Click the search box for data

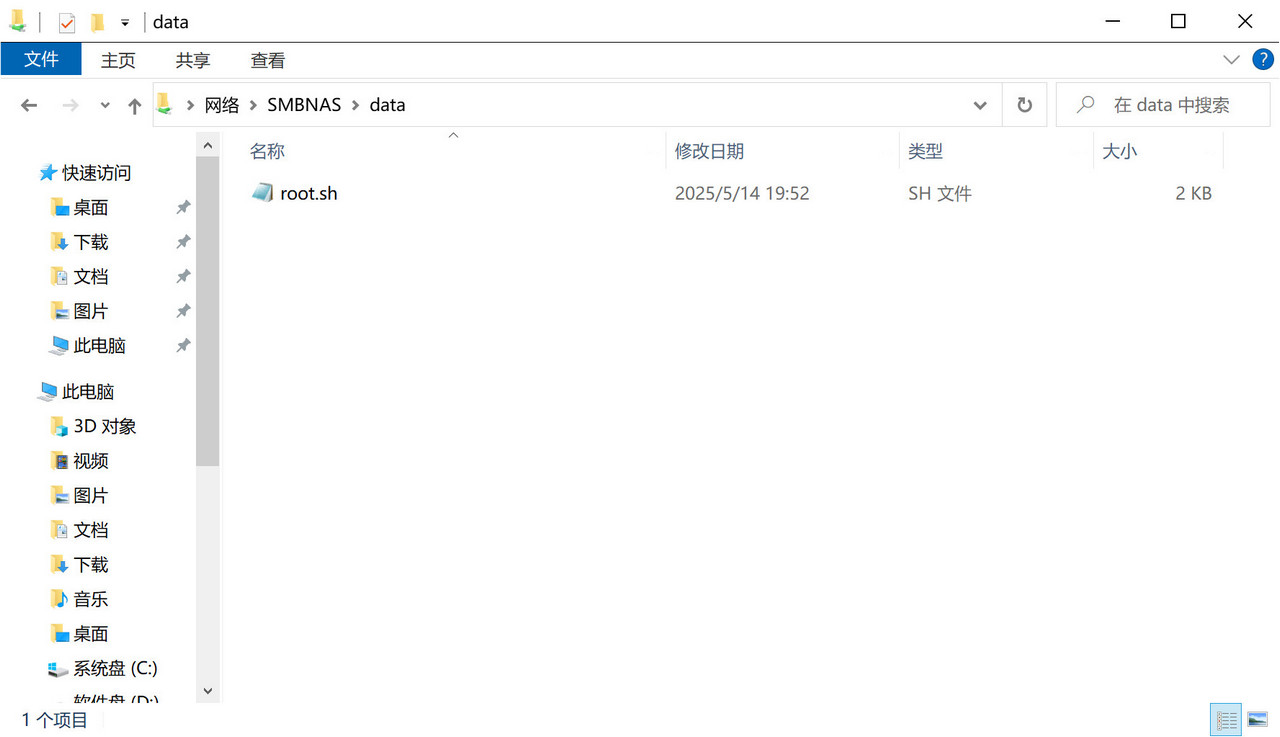(1171, 105)
